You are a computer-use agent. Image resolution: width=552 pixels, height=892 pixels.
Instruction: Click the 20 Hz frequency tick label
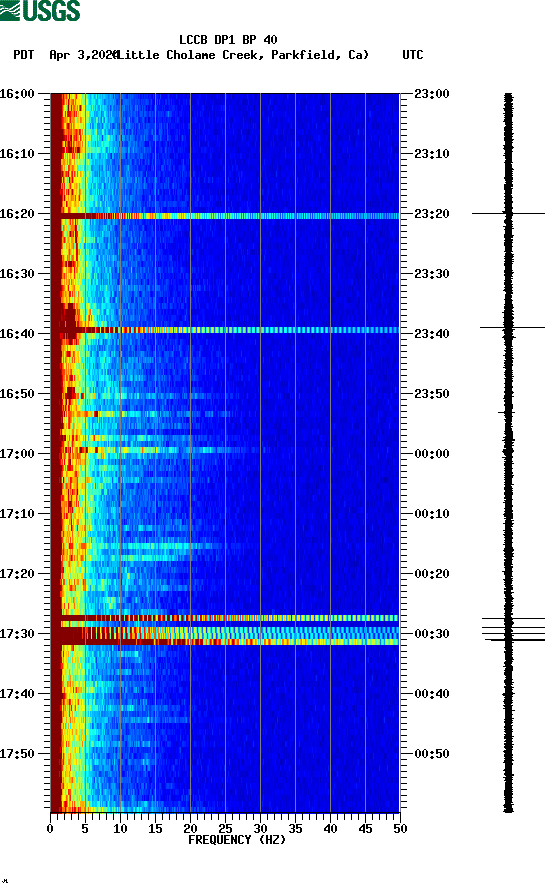190,829
